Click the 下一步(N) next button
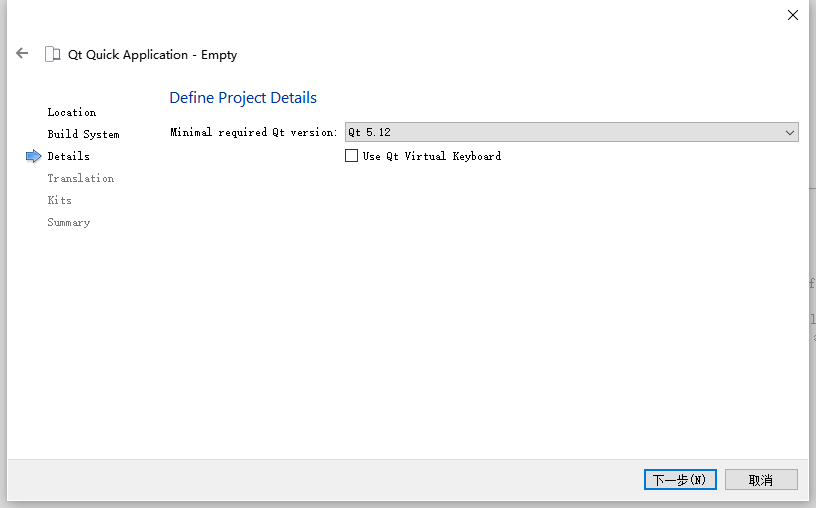This screenshot has width=816, height=508. (680, 479)
